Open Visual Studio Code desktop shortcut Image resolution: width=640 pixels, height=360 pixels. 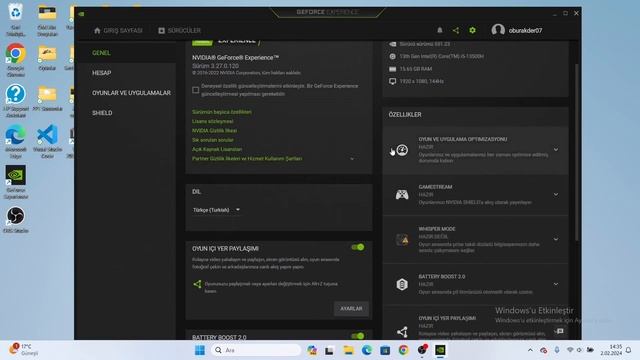click(x=47, y=142)
